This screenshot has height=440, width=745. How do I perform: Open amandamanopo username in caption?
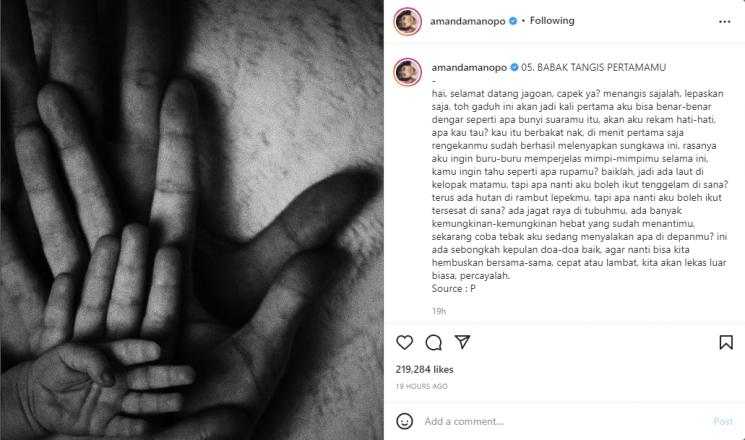coord(469,67)
